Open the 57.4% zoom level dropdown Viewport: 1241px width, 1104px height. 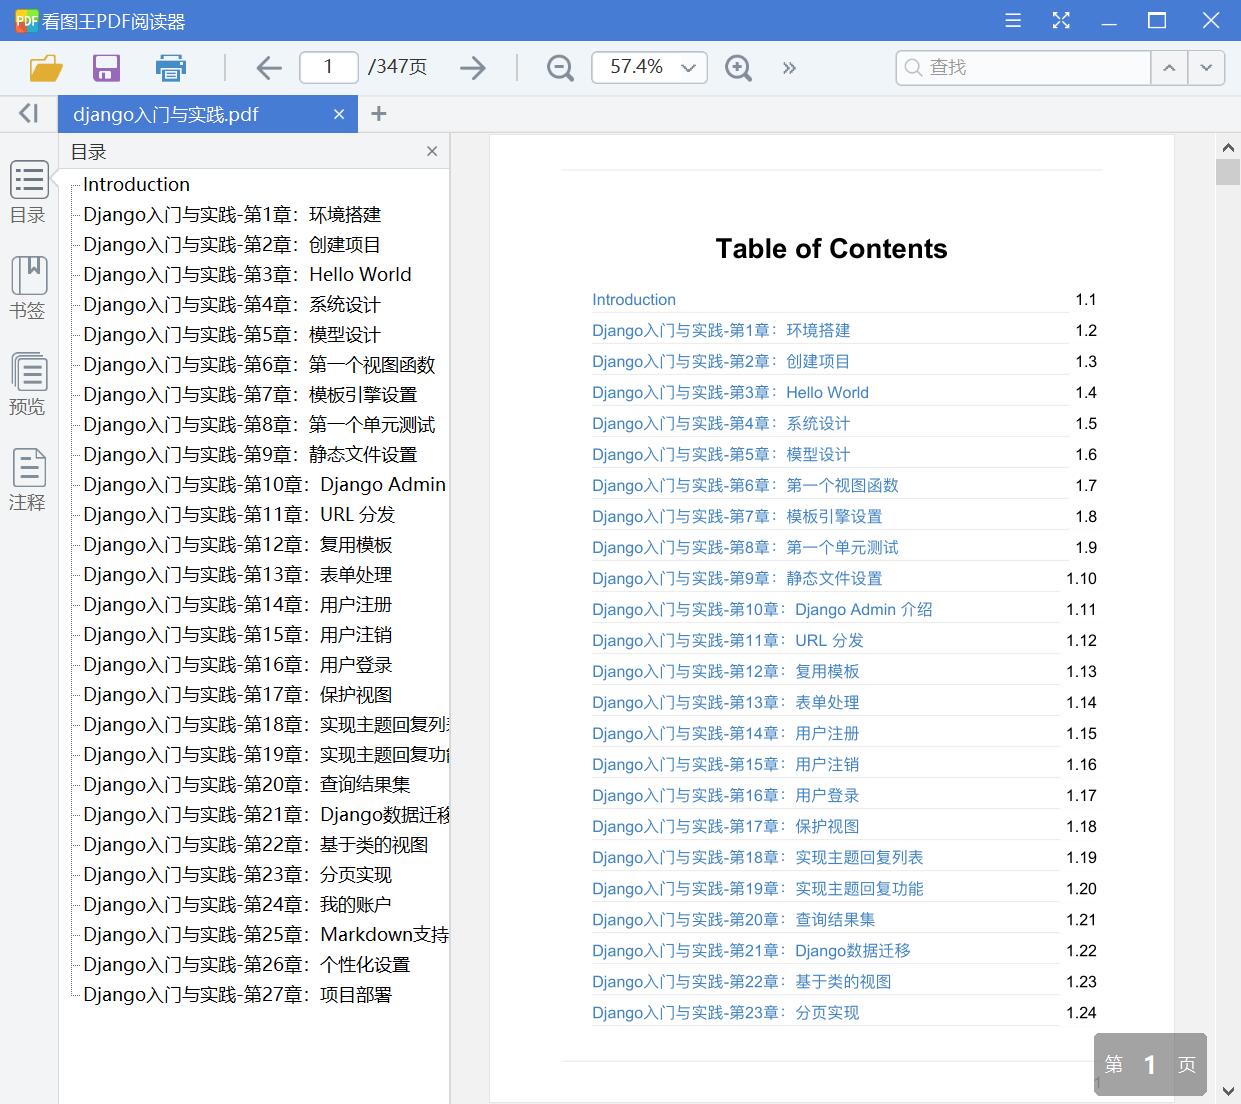pos(688,68)
